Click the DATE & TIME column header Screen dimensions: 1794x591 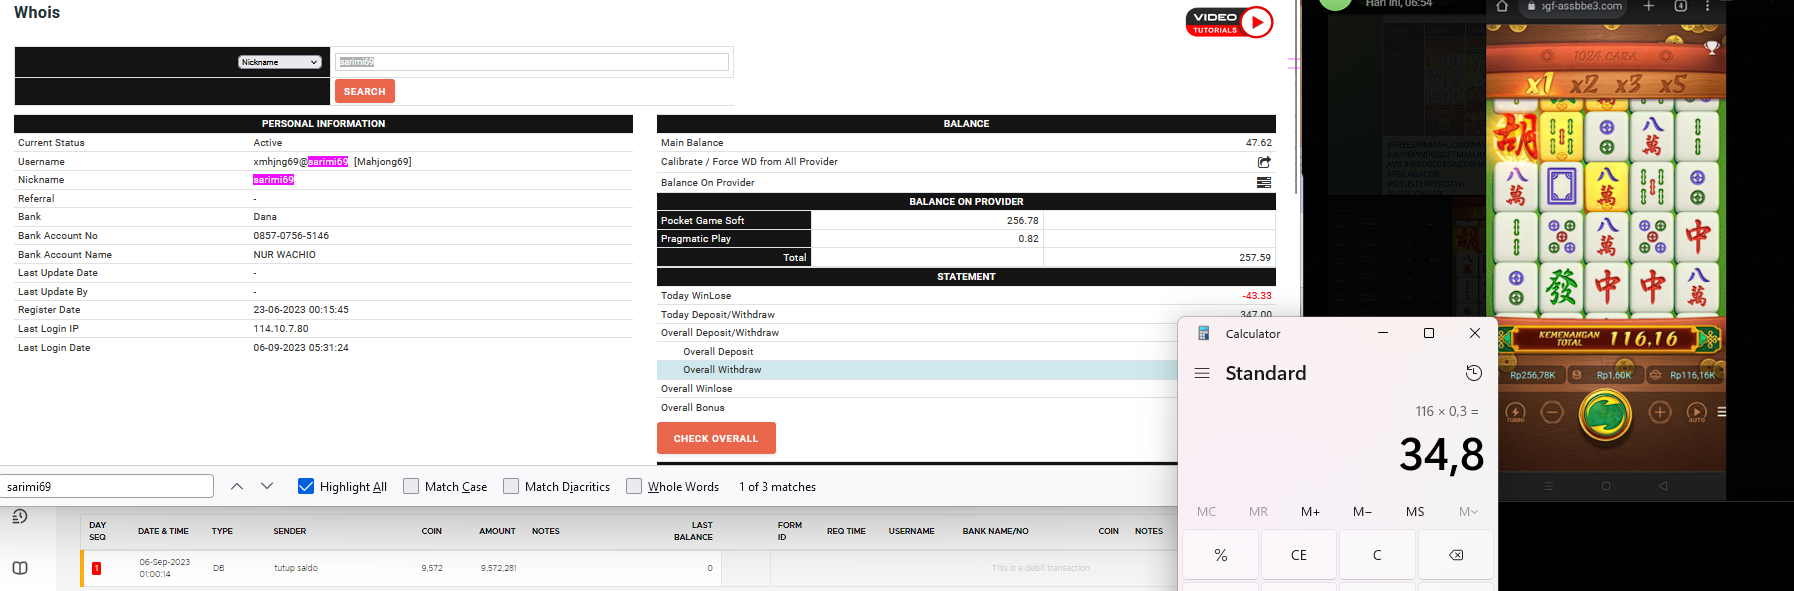(x=163, y=531)
